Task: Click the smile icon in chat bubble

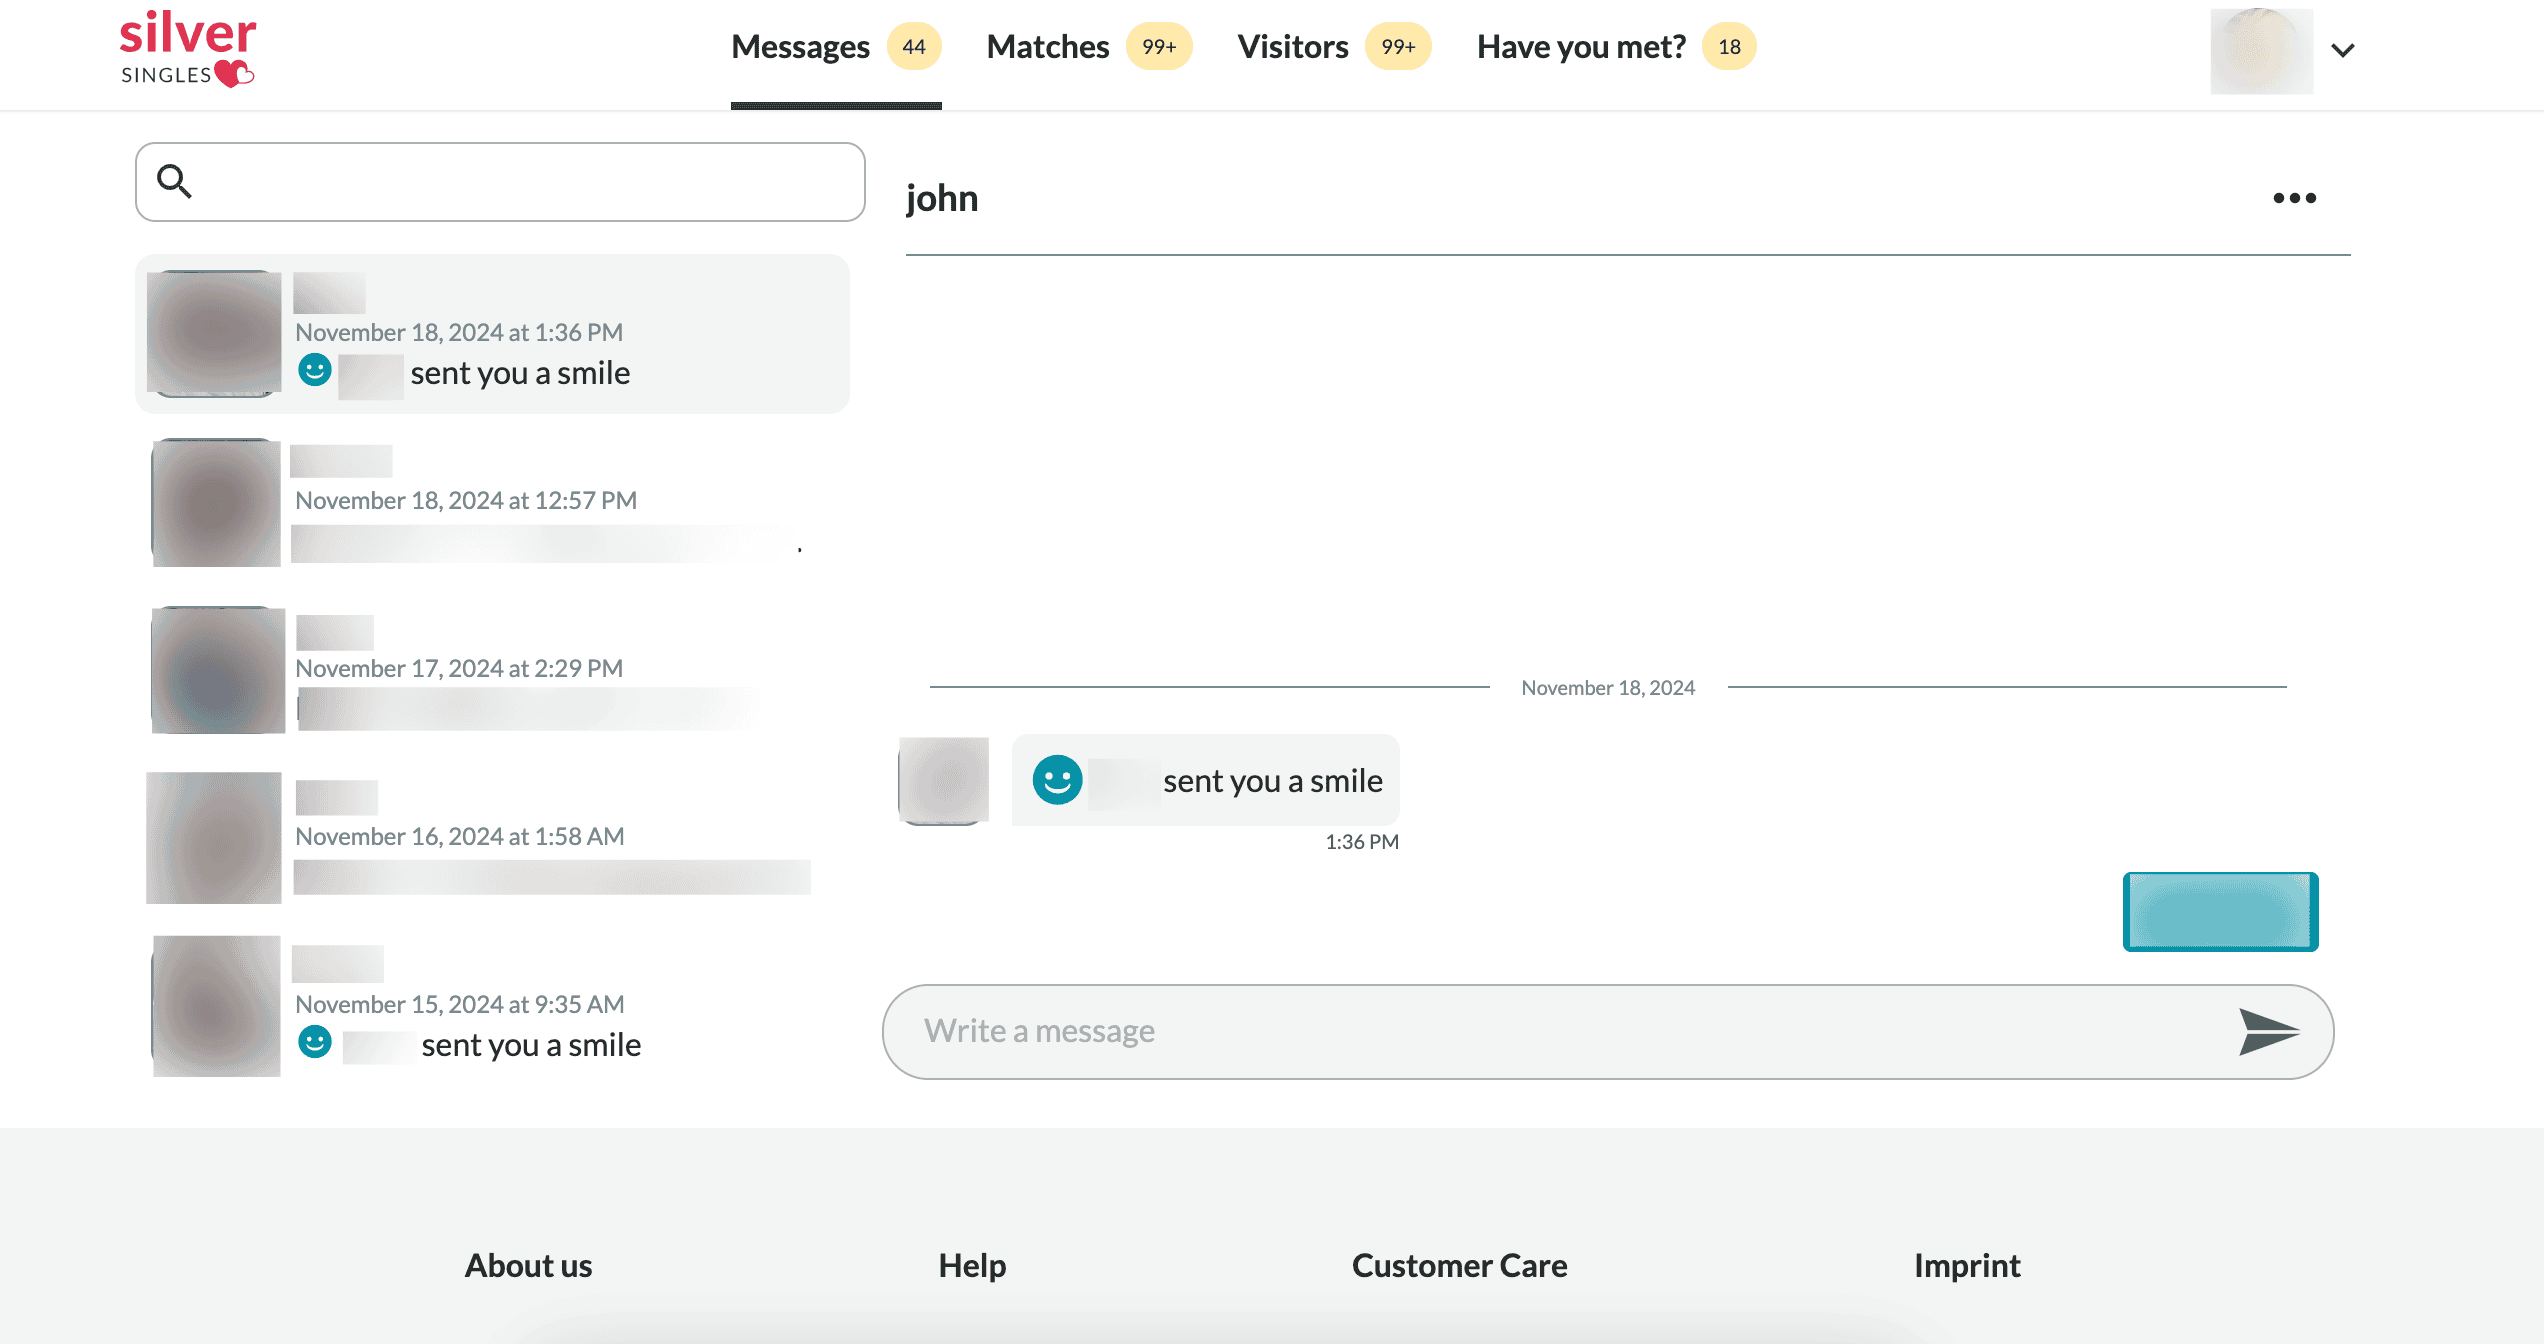Action: pos(1057,780)
